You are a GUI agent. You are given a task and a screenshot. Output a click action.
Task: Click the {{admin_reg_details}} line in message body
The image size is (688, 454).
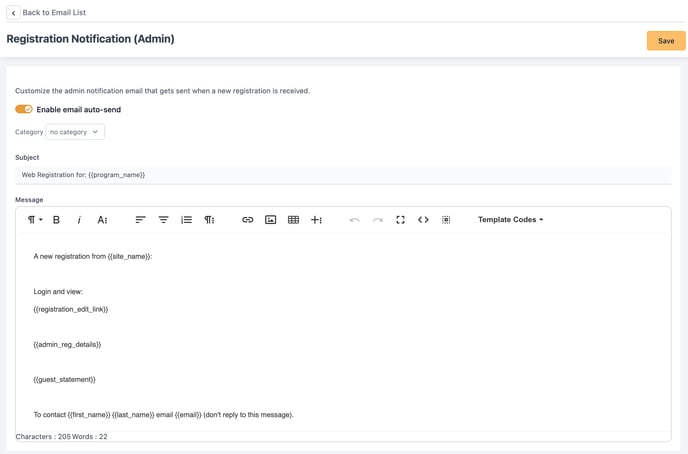[x=67, y=345]
